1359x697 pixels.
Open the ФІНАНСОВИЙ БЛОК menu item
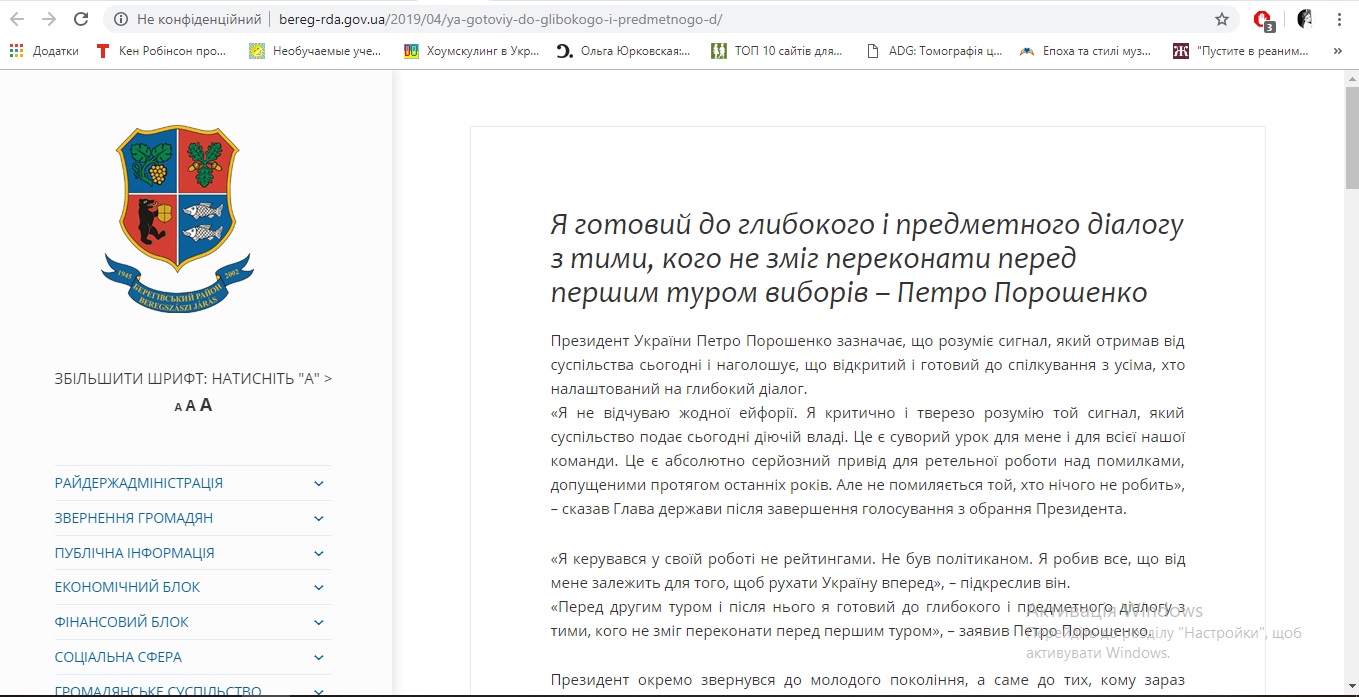click(x=122, y=622)
